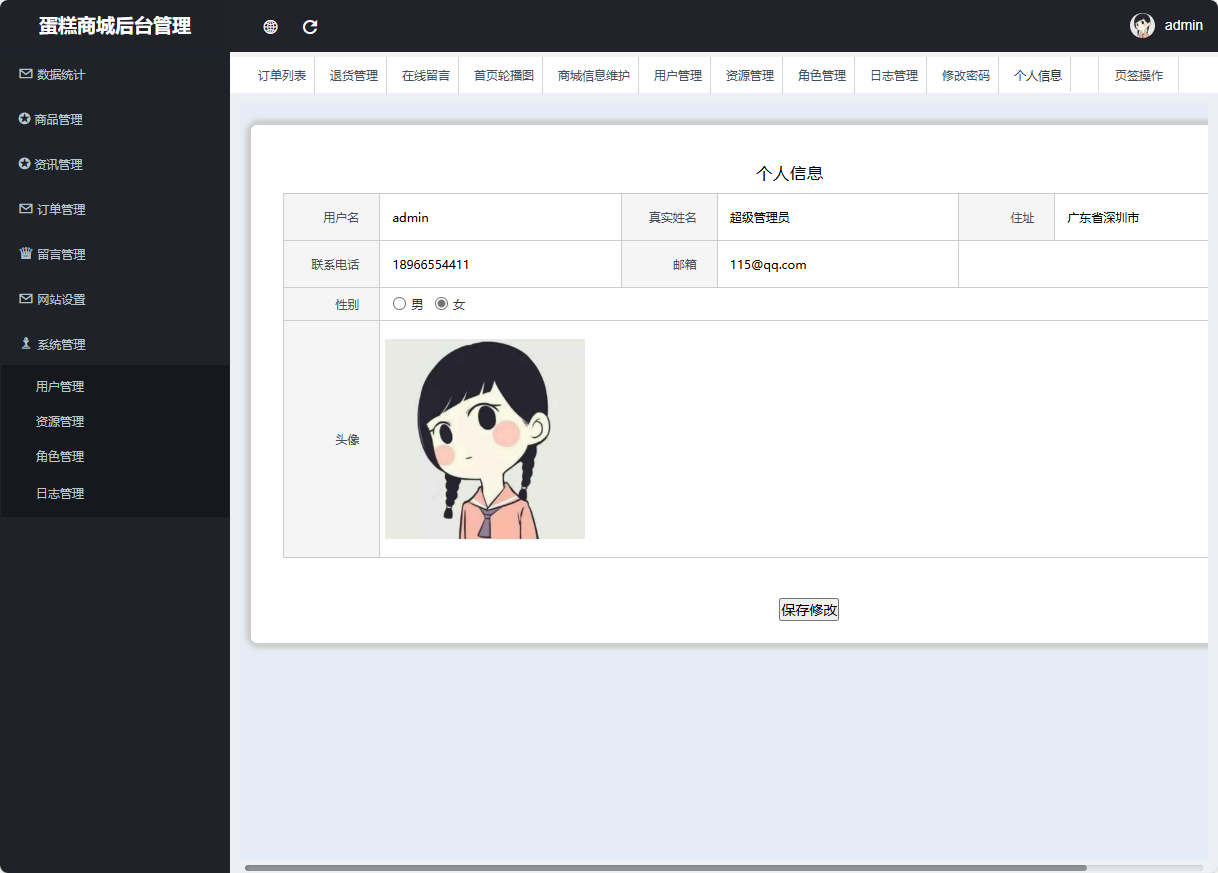Image resolution: width=1218 pixels, height=873 pixels.
Task: Click the envelope icon beside 网站设置
Action: click(25, 299)
